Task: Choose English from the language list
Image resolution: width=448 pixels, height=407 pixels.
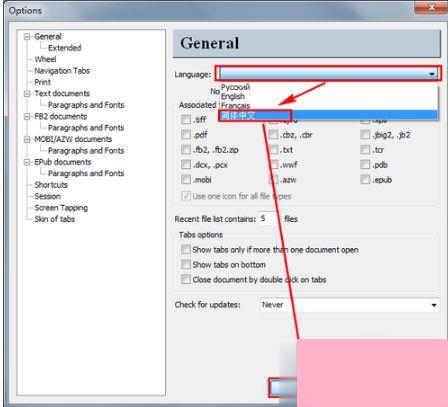Action: tap(233, 96)
